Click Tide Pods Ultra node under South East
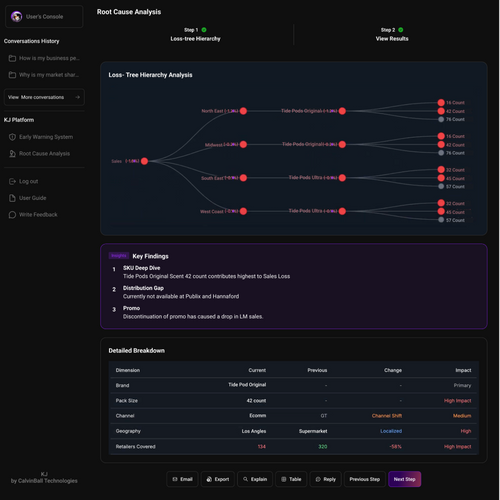The width and height of the screenshot is (500, 500). pos(342,178)
